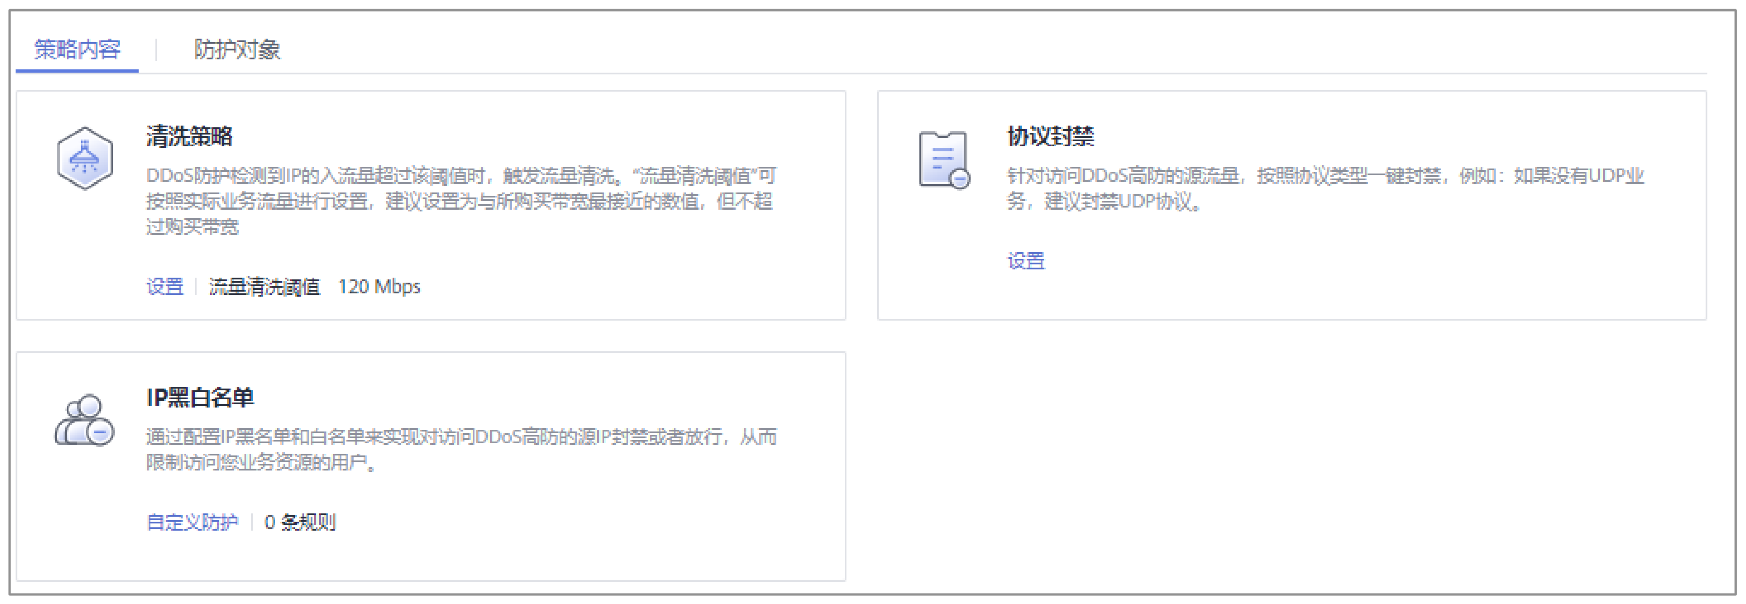Image resolution: width=1746 pixels, height=604 pixels.
Task: Click the 流量清洗阈值 label
Action: (x=265, y=287)
